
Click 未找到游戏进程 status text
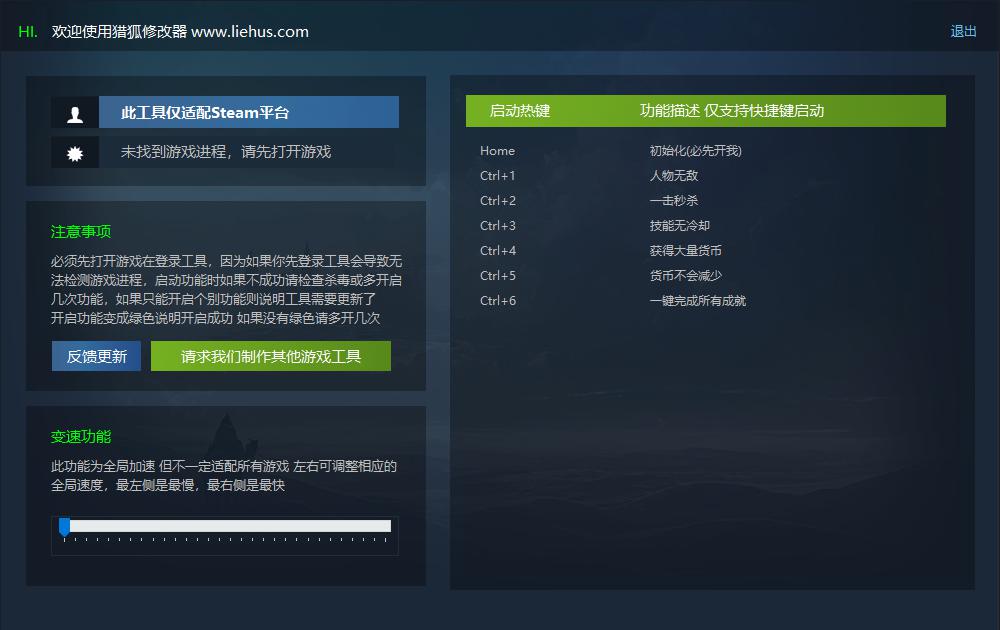[x=226, y=152]
